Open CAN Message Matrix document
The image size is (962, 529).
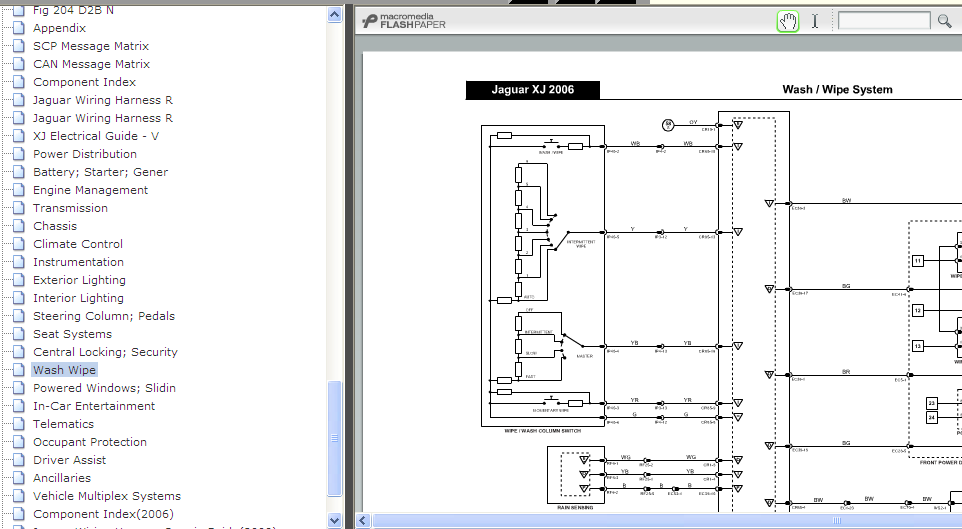click(x=91, y=64)
